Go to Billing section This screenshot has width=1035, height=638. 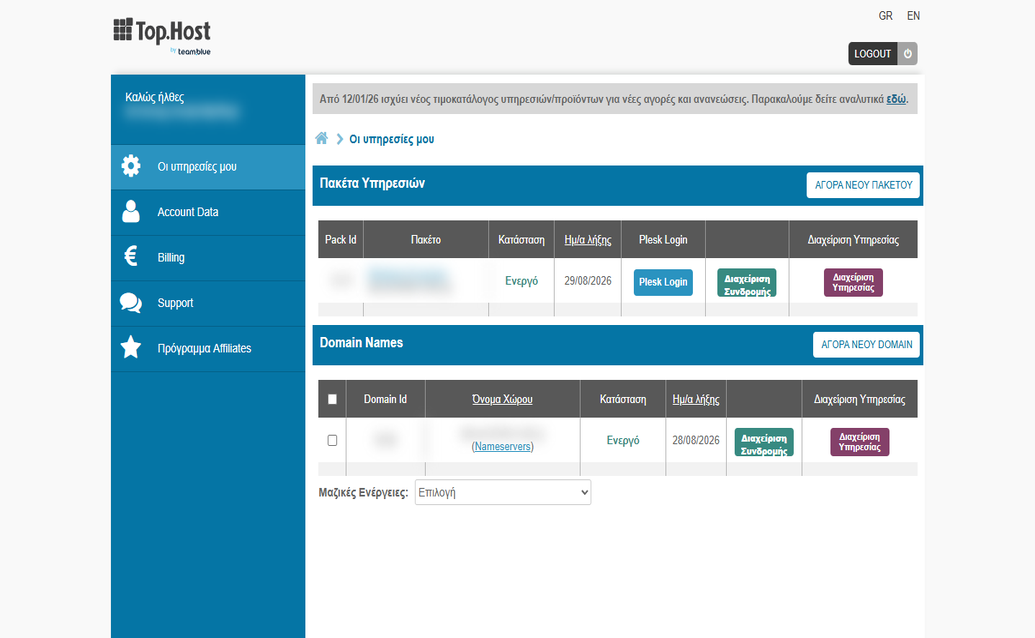(x=208, y=258)
